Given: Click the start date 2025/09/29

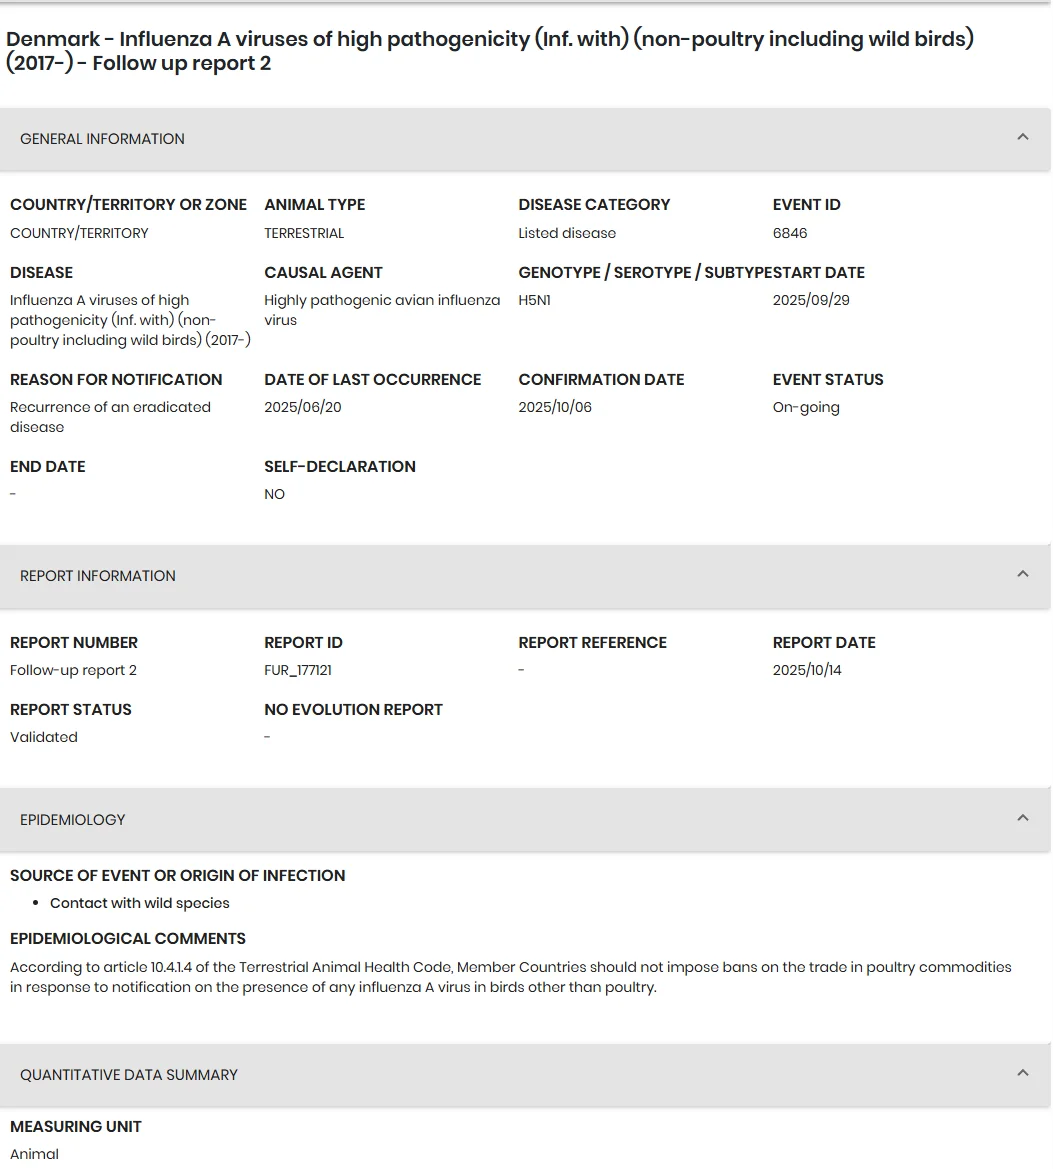Looking at the screenshot, I should click(811, 300).
